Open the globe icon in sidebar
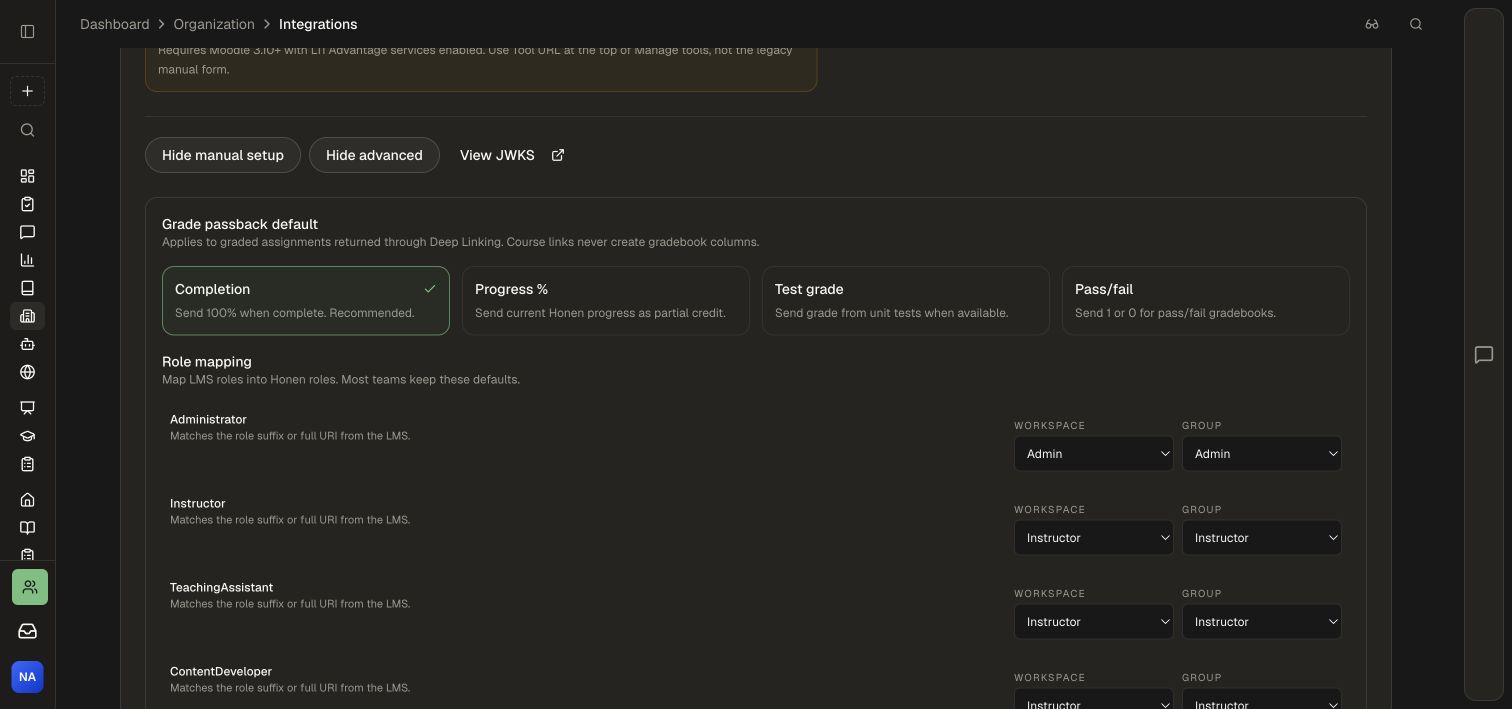The image size is (1512, 709). [x=27, y=372]
